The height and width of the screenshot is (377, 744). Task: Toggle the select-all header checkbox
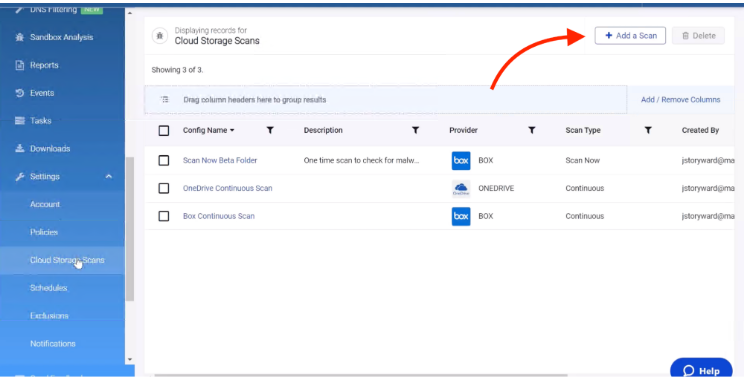click(x=164, y=130)
